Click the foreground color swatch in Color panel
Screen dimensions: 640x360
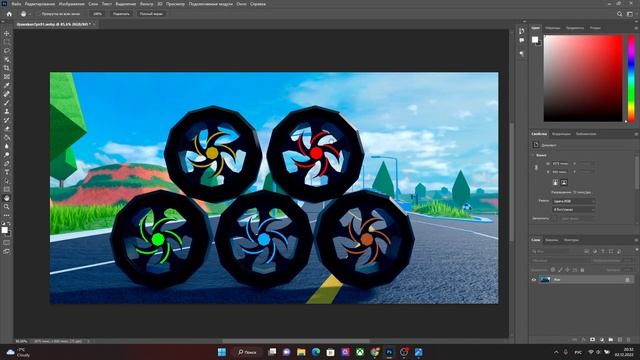535,40
